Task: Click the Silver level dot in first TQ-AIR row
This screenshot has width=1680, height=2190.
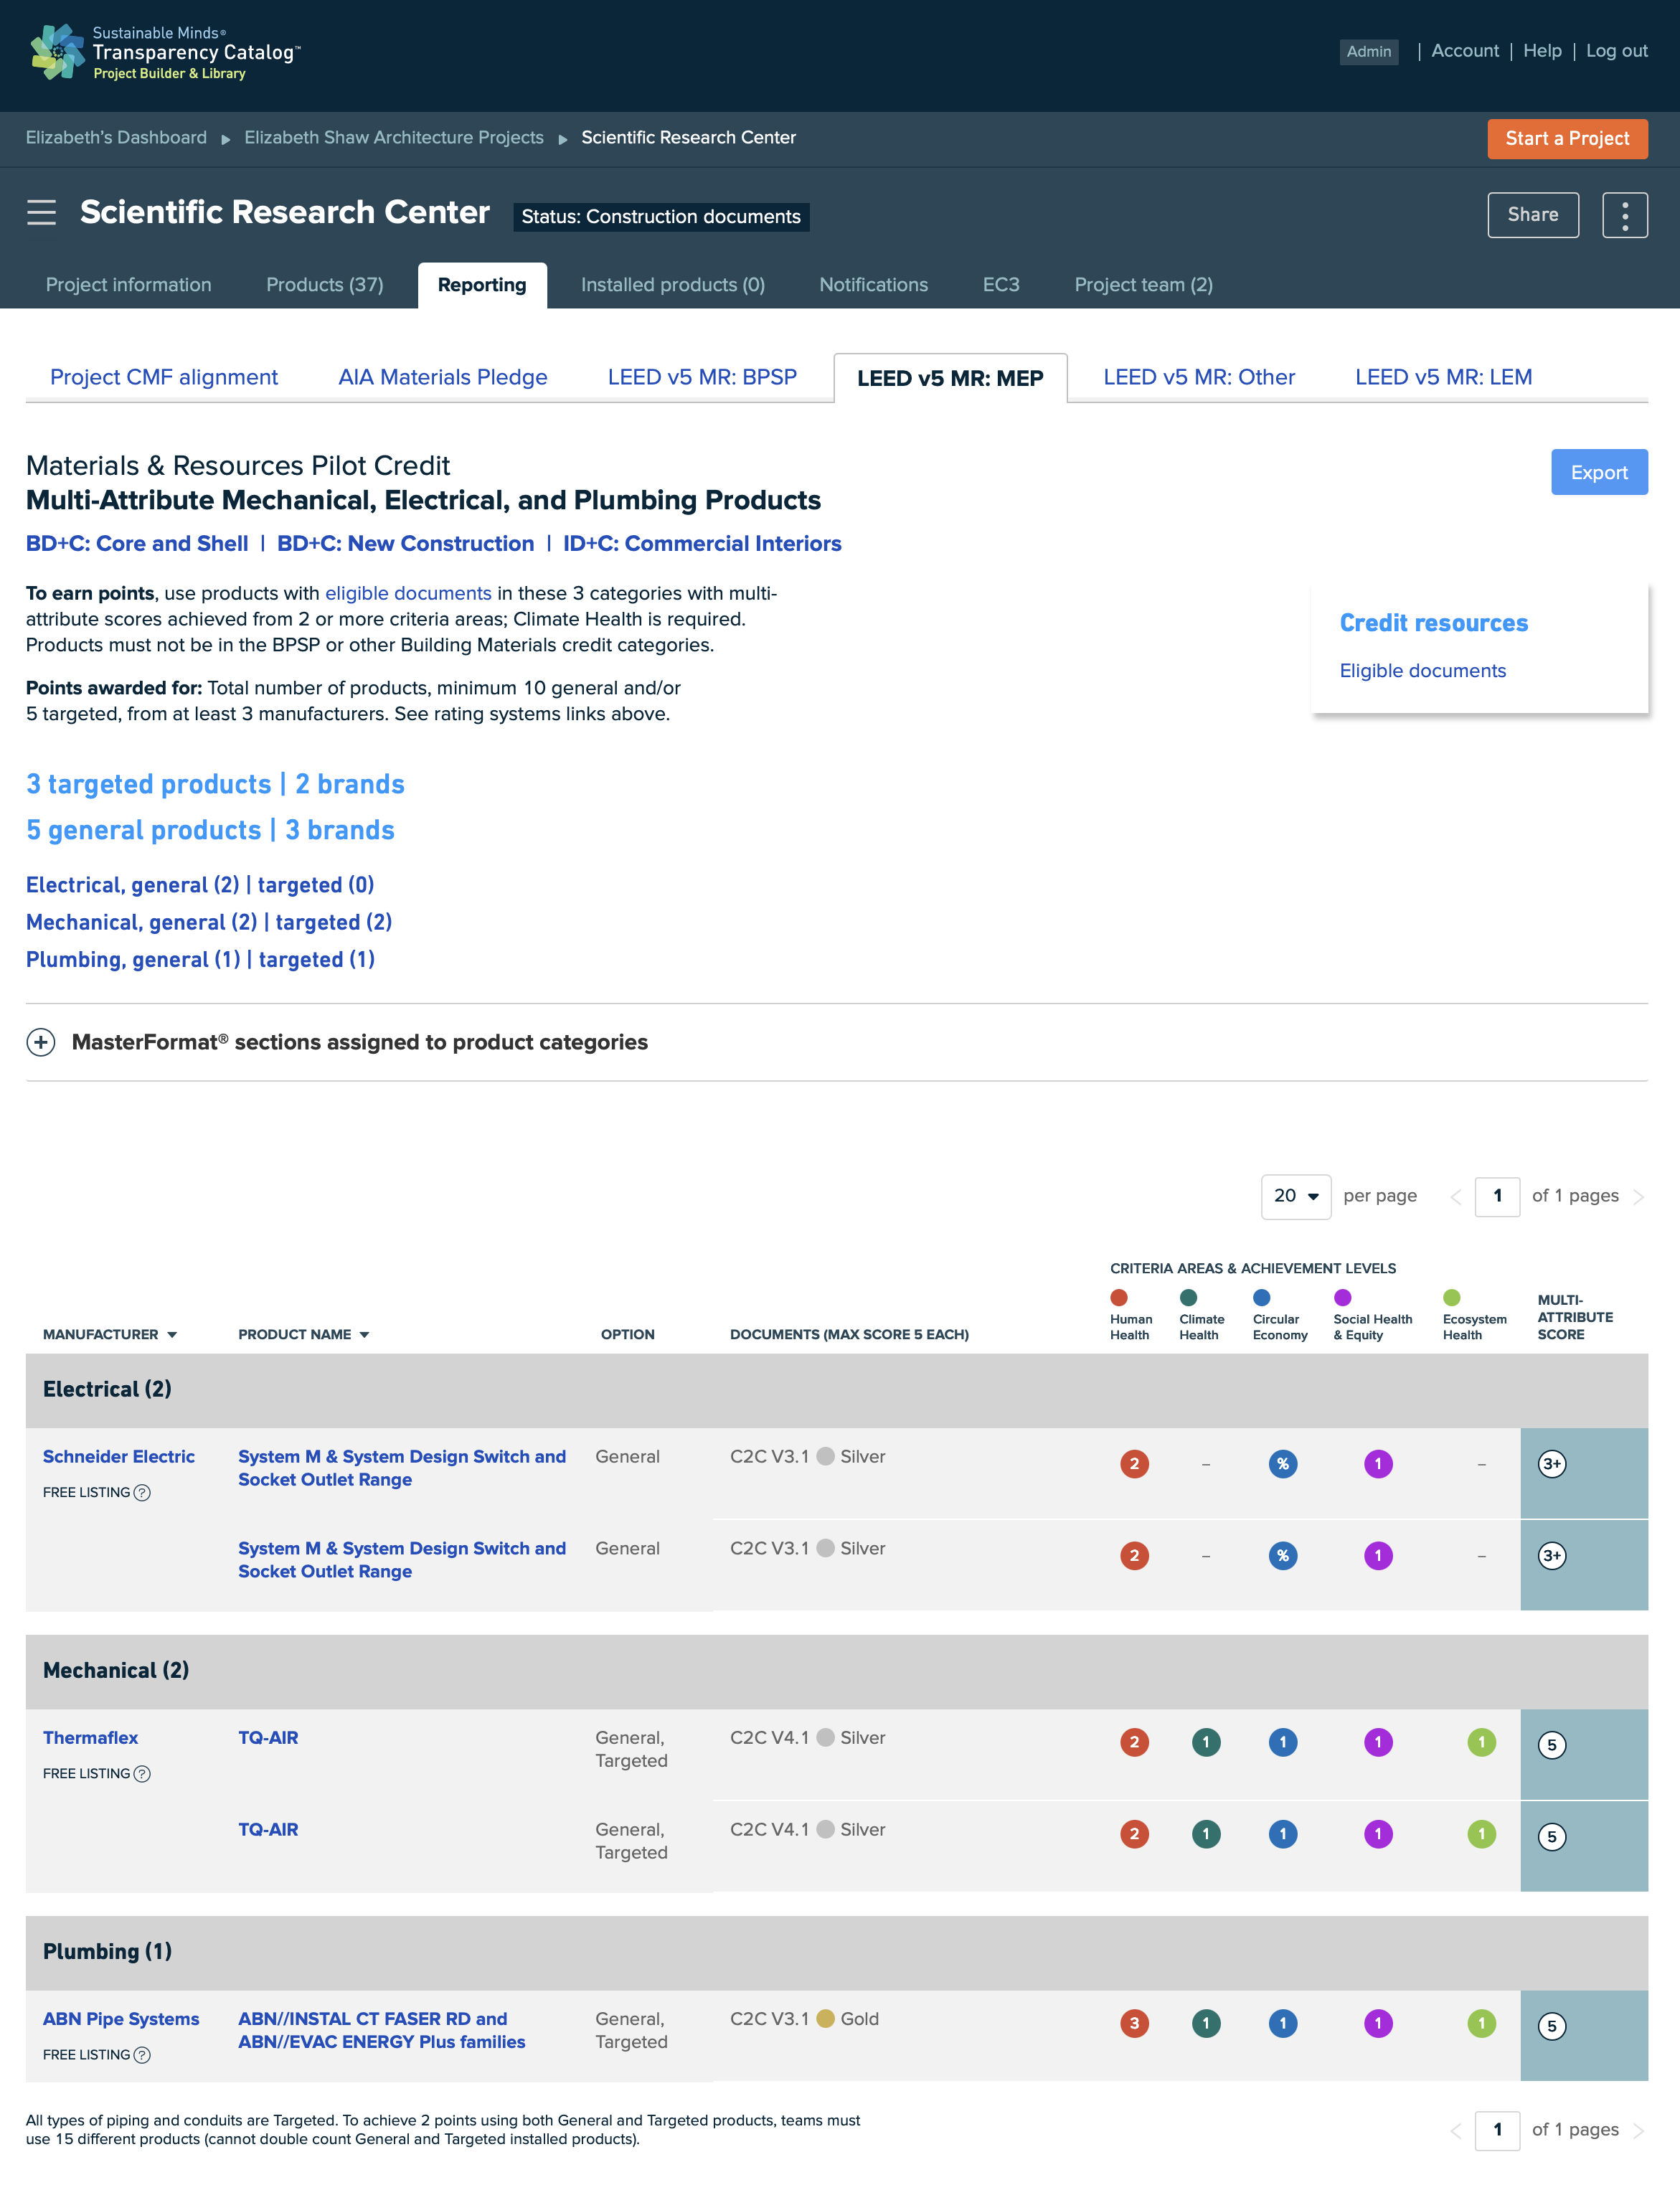Action: (x=826, y=1737)
